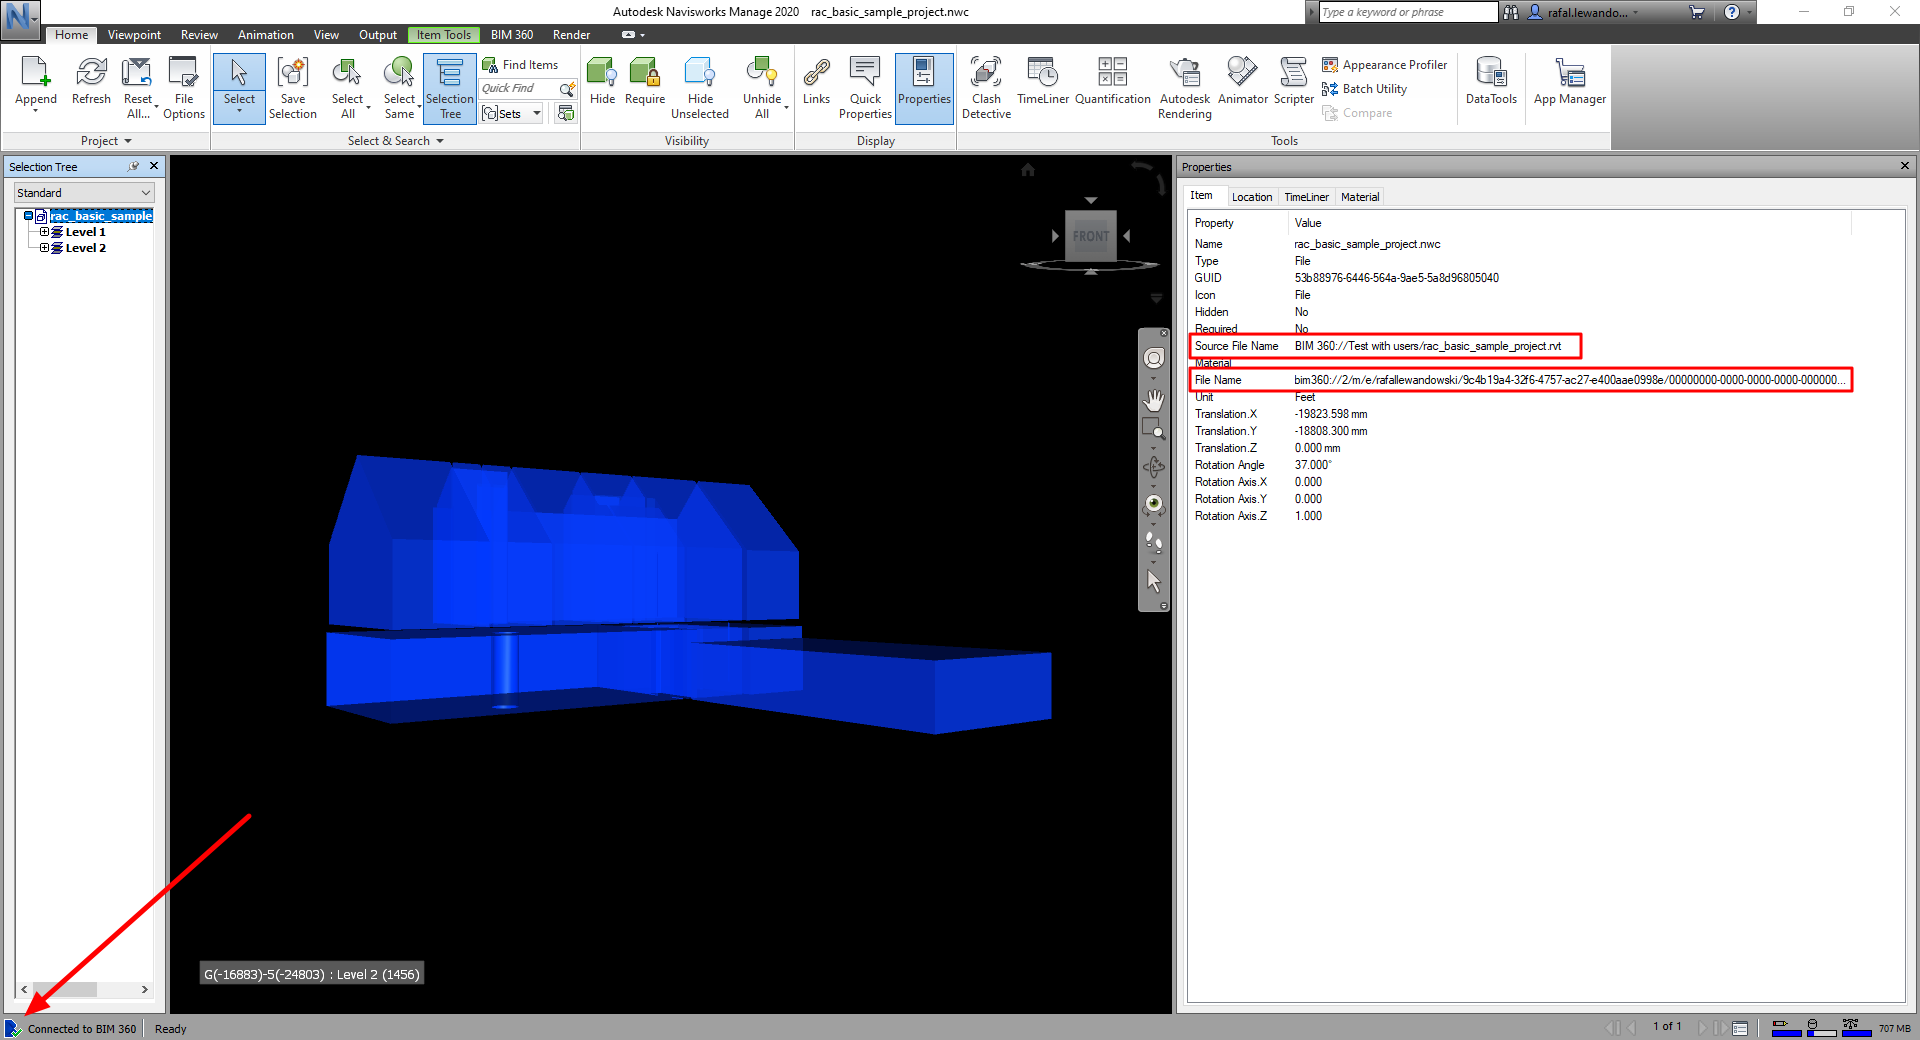Activate the Select tool
Image resolution: width=1920 pixels, height=1040 pixels.
[239, 88]
